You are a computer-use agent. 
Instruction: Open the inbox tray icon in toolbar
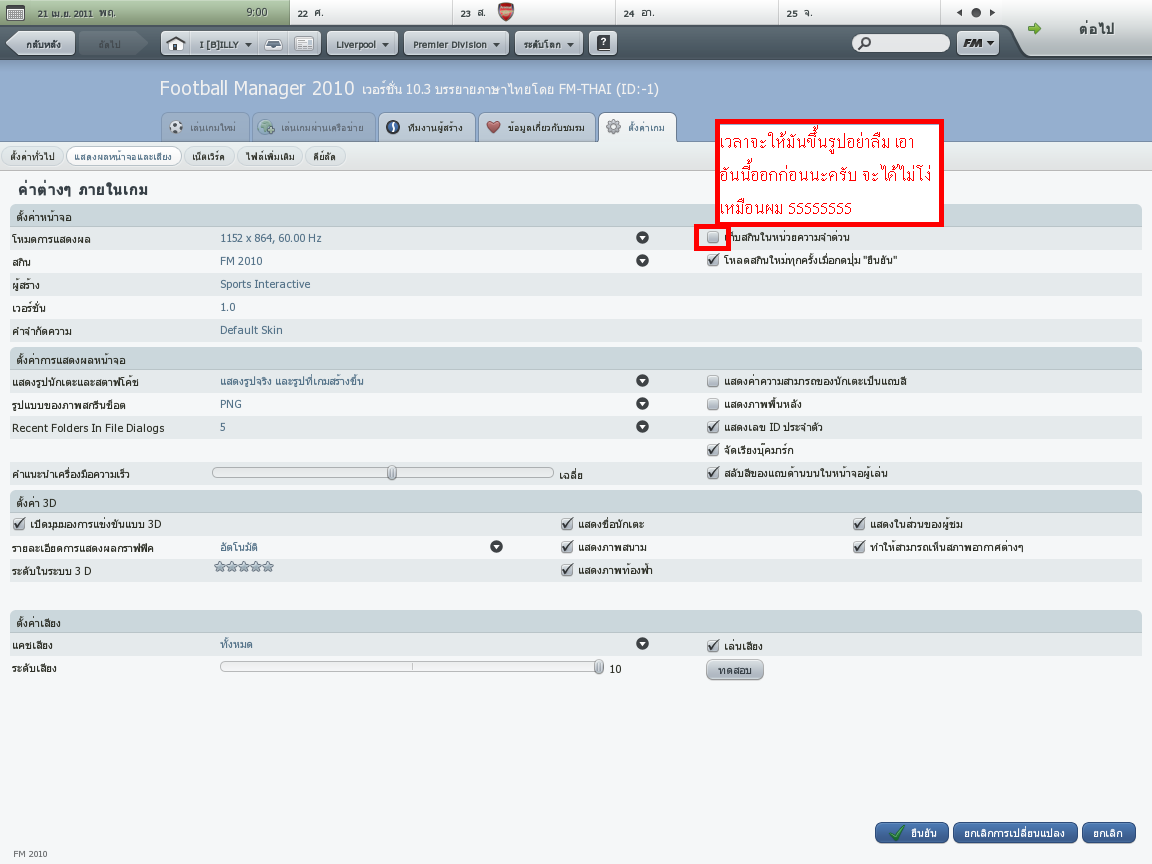[x=273, y=44]
